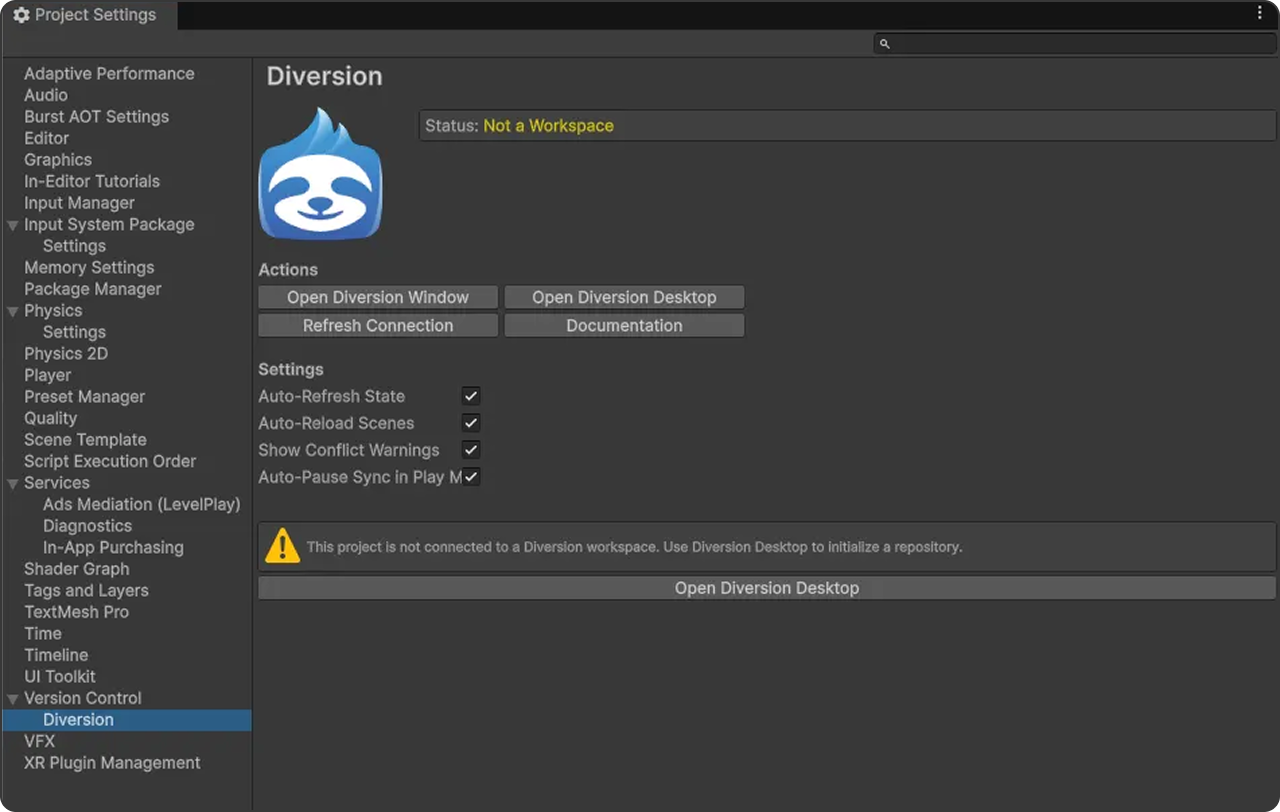This screenshot has height=812, width=1280.
Task: Open Editor settings category
Action: click(x=46, y=138)
